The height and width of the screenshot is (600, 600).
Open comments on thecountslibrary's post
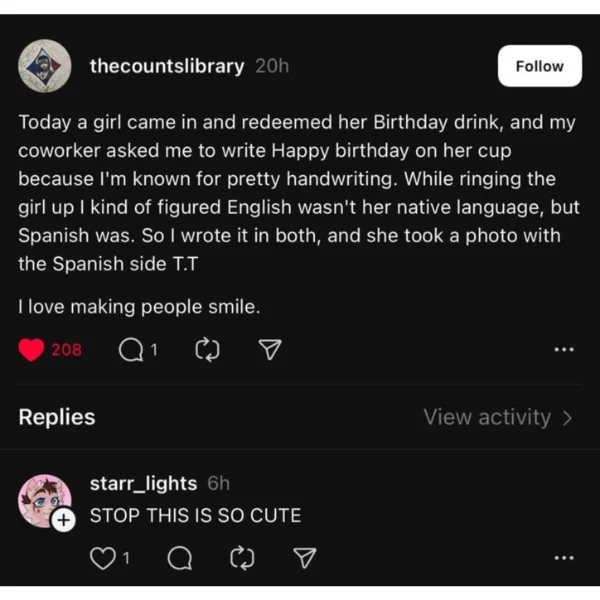(131, 350)
